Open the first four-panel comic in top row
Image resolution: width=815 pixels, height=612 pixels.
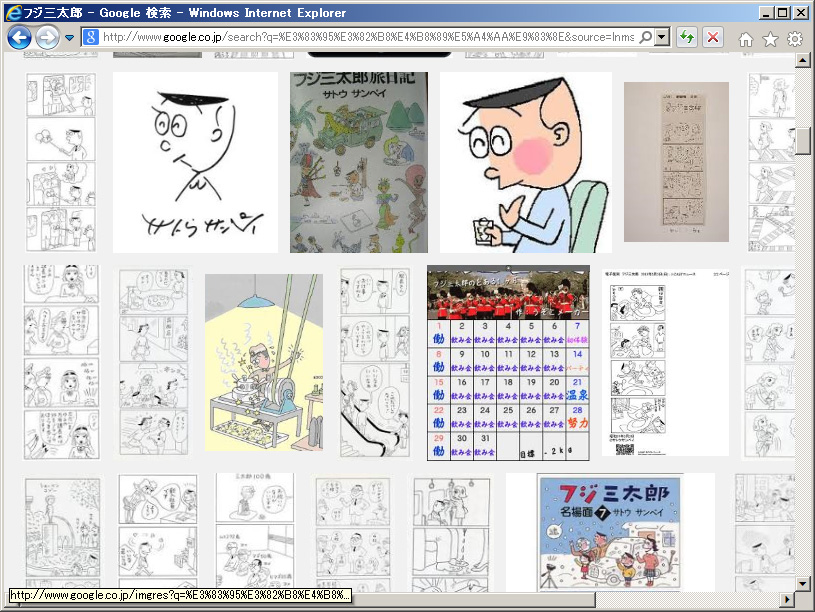pyautogui.click(x=61, y=162)
